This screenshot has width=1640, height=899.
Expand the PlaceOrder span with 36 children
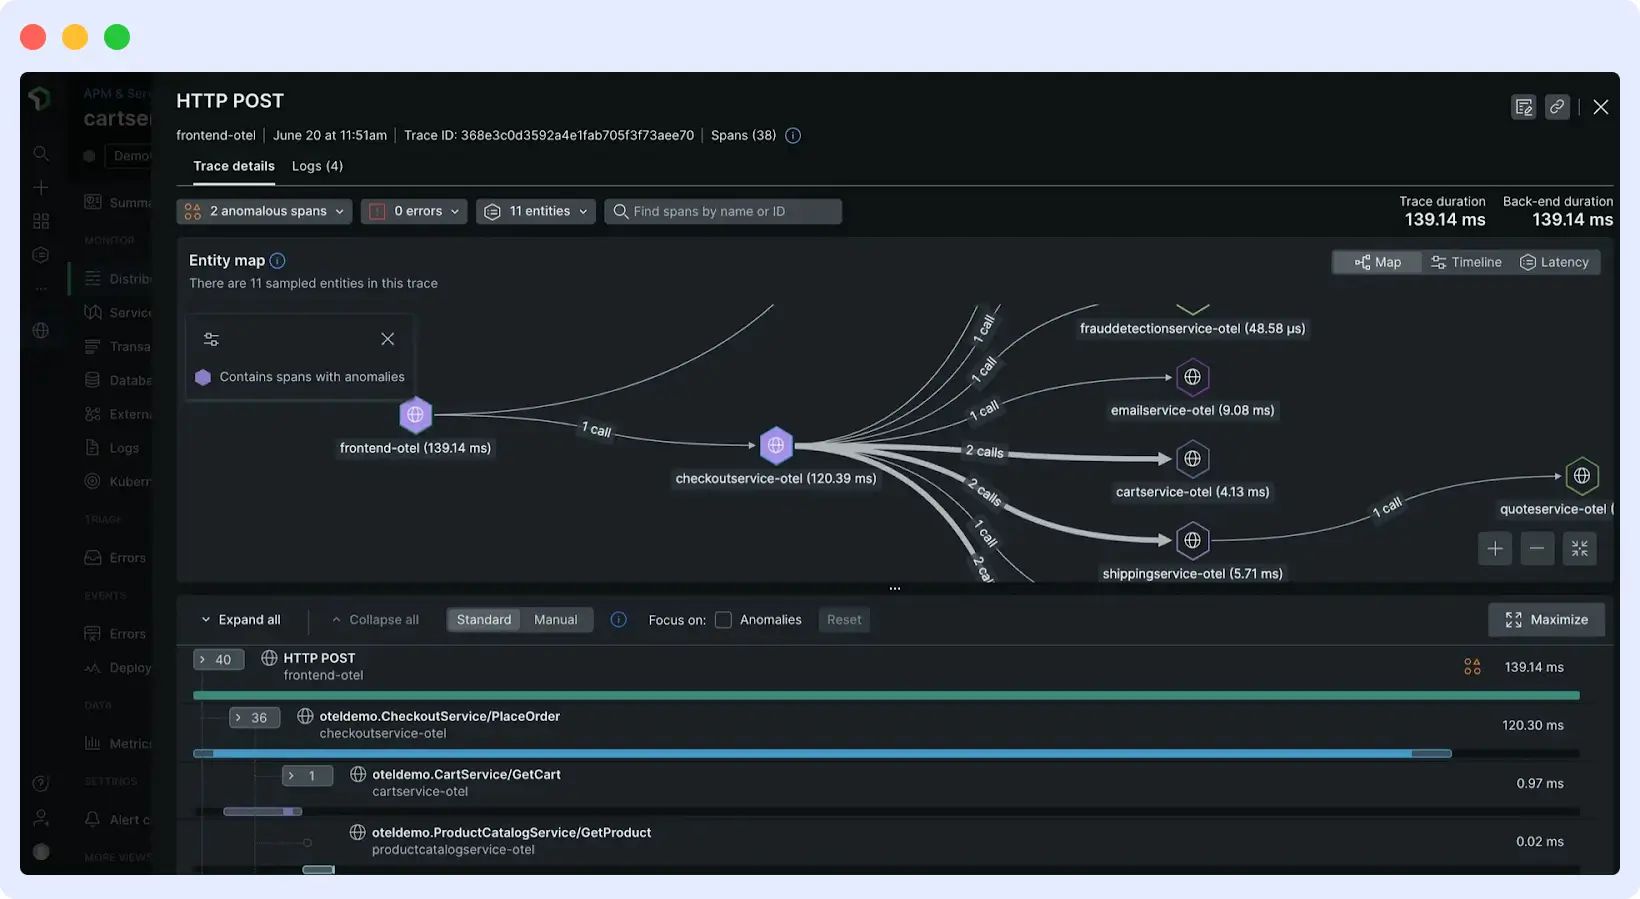[254, 718]
